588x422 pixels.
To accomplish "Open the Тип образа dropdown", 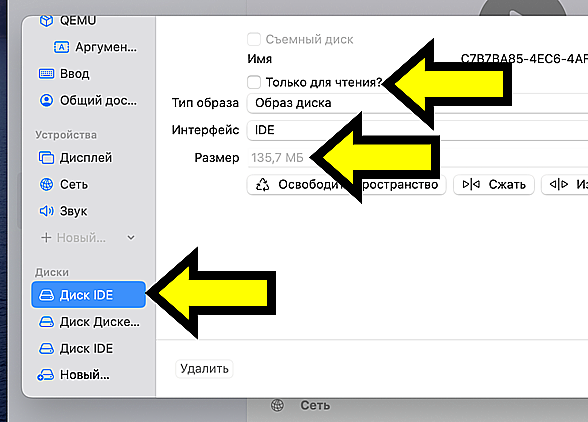I will pos(417,103).
